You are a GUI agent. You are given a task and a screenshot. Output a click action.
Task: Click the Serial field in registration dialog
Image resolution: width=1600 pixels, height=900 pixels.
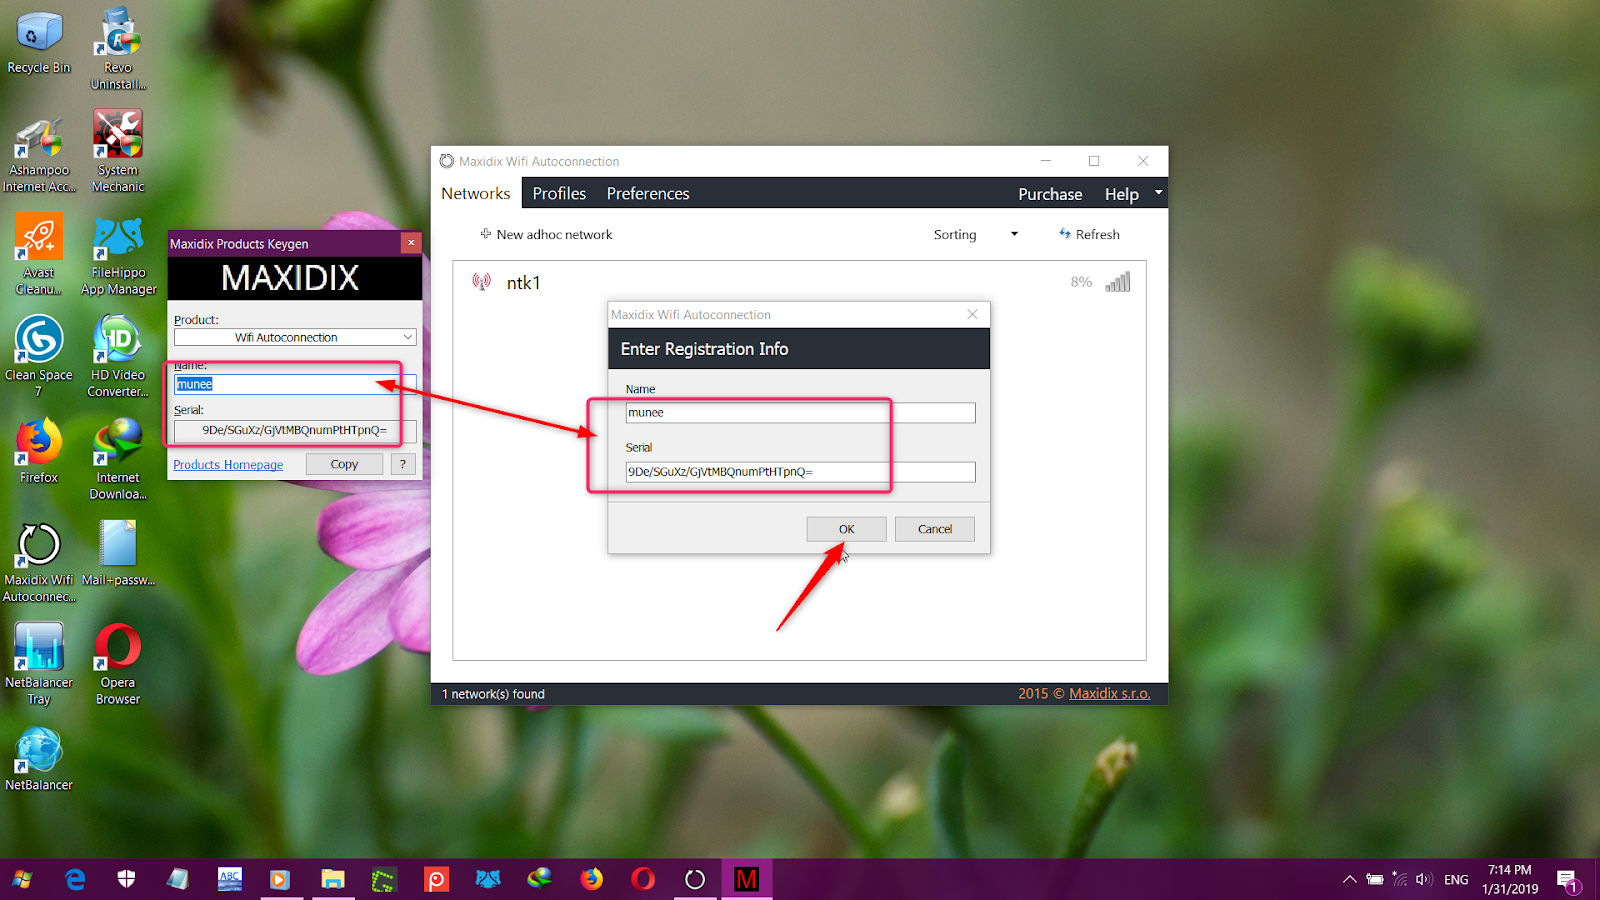(800, 471)
